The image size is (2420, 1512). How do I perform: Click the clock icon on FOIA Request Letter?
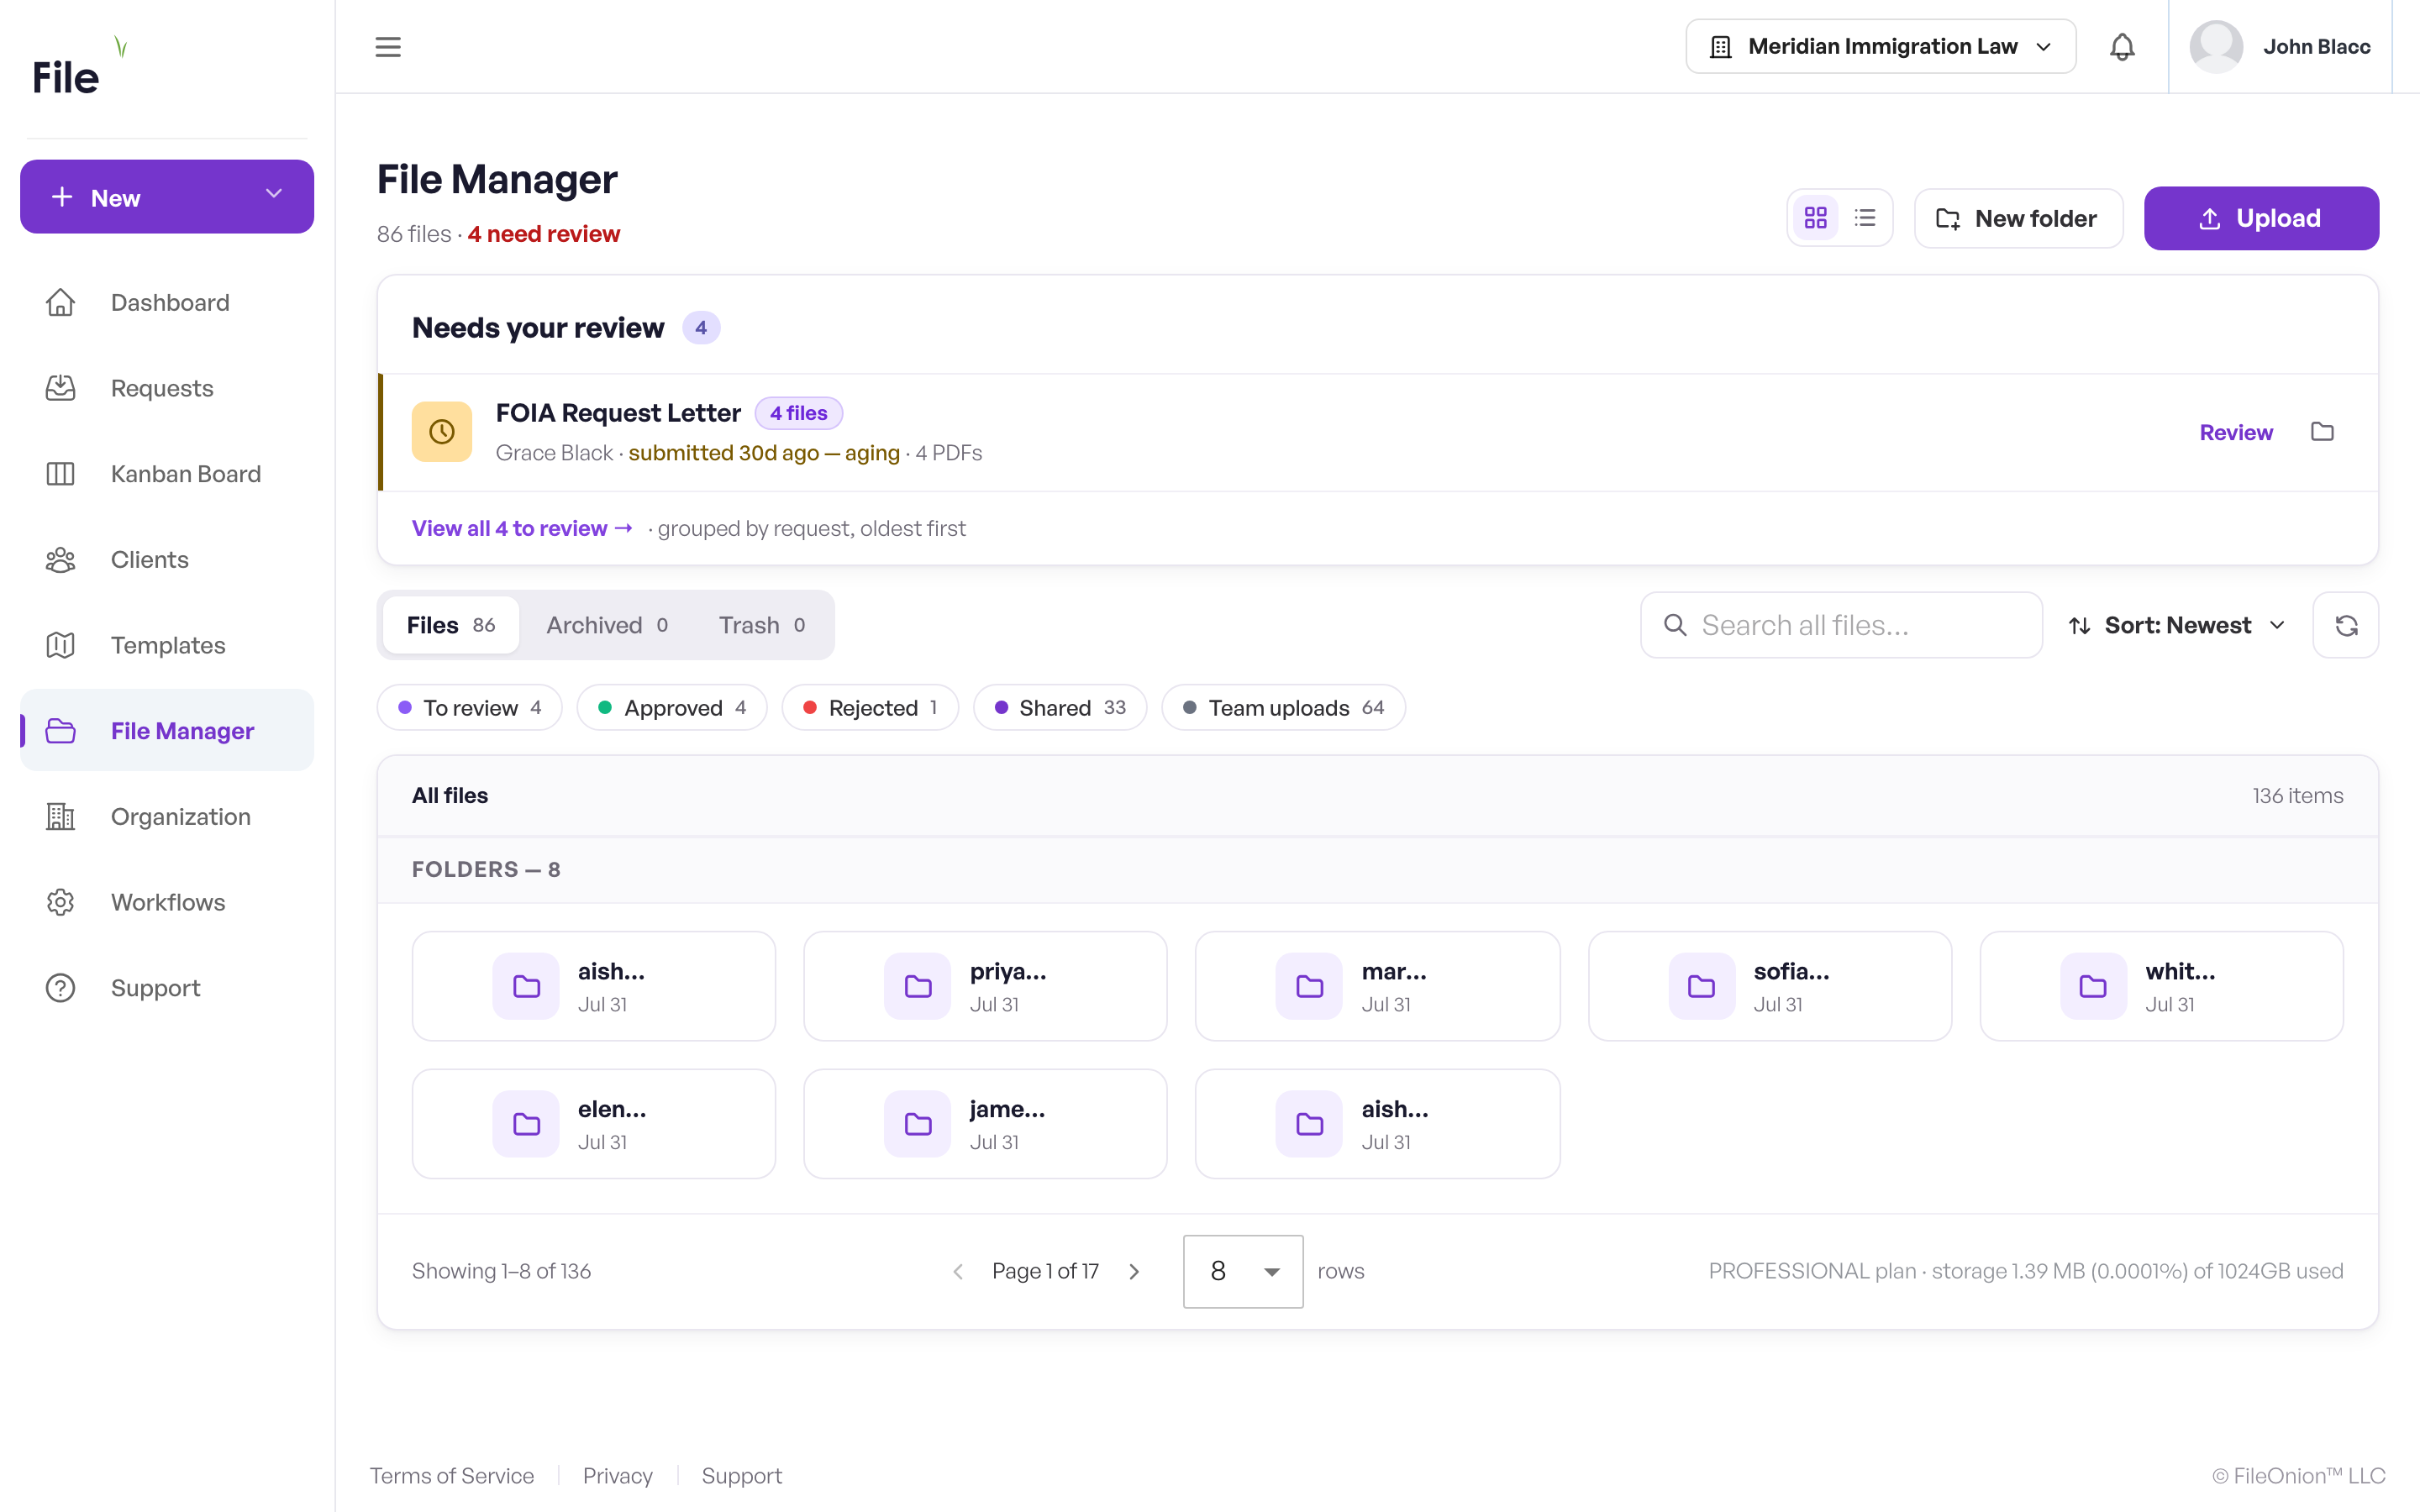click(442, 432)
